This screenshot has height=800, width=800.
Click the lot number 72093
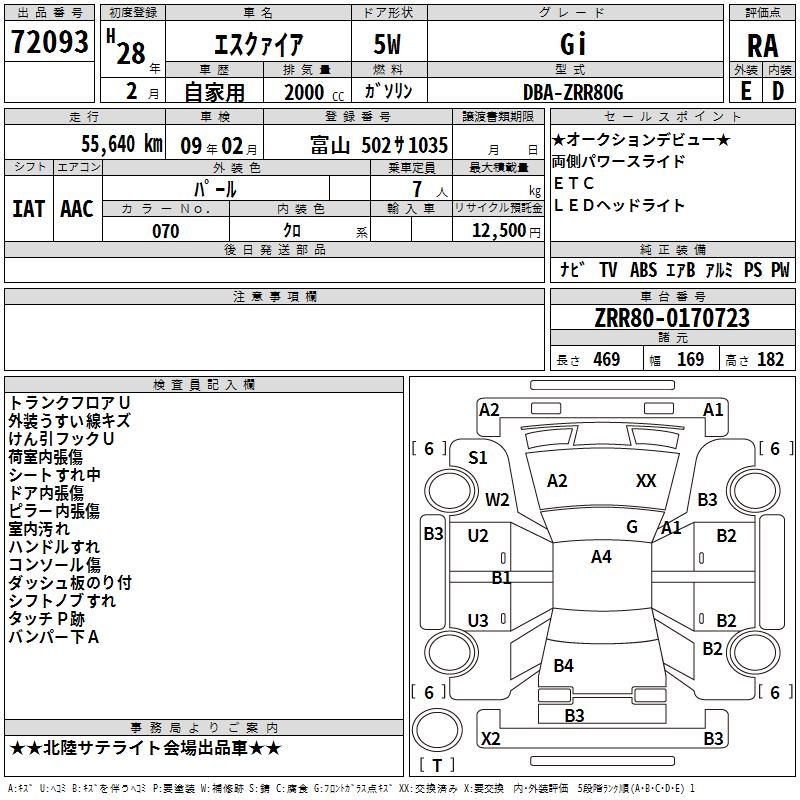50,43
